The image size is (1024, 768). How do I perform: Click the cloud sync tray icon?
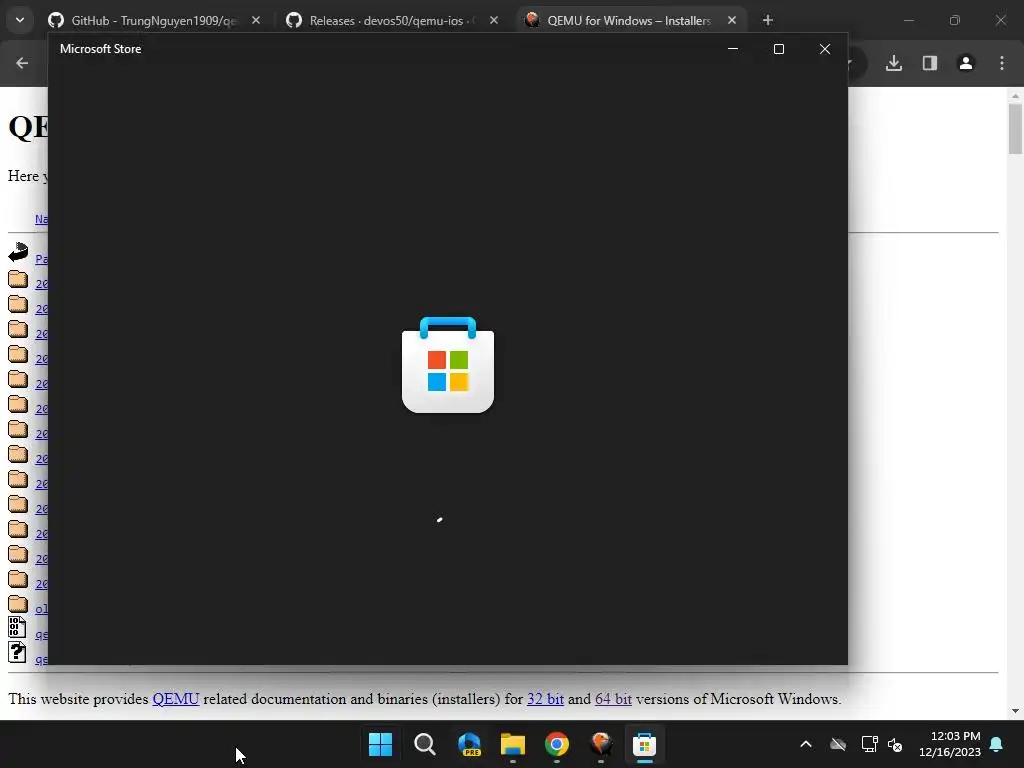[838, 744]
